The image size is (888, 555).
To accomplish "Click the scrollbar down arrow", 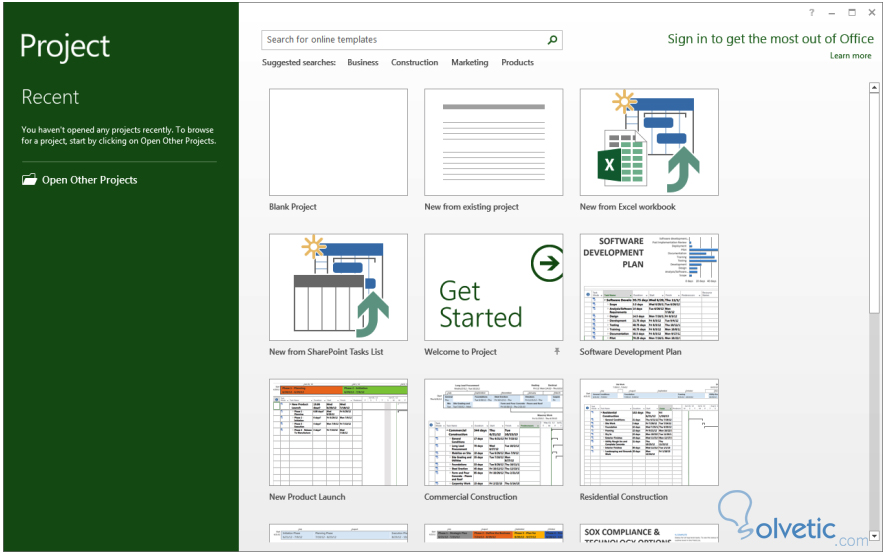I will [x=874, y=535].
